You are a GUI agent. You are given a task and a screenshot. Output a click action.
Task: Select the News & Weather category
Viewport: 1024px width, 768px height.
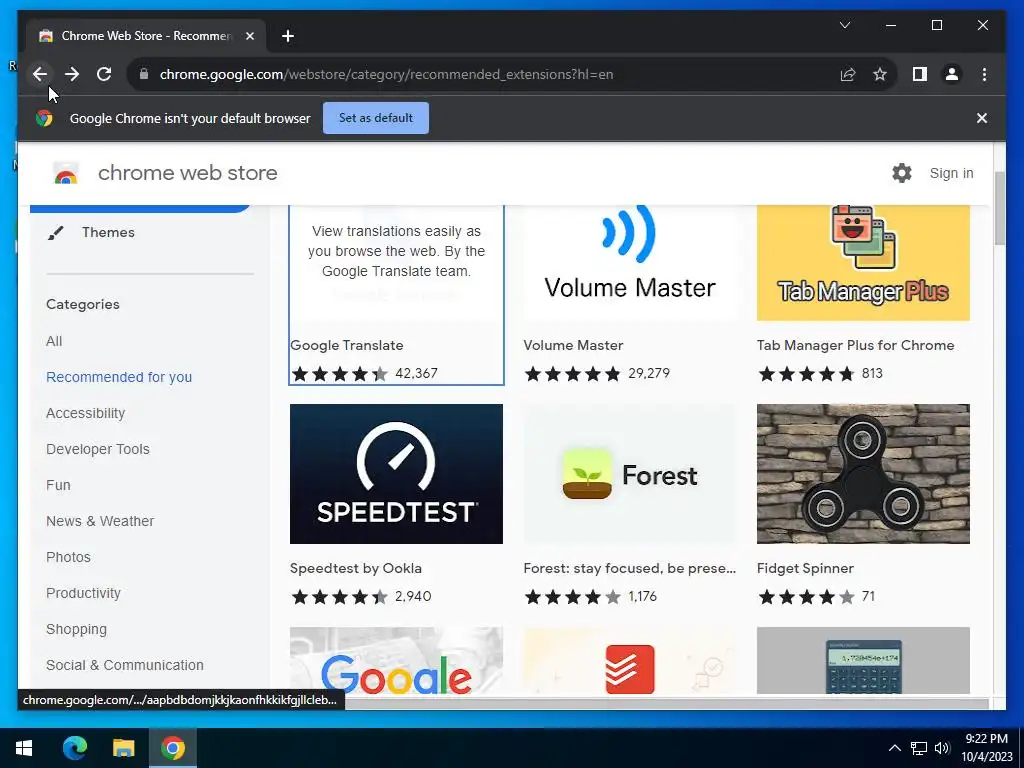(x=100, y=521)
